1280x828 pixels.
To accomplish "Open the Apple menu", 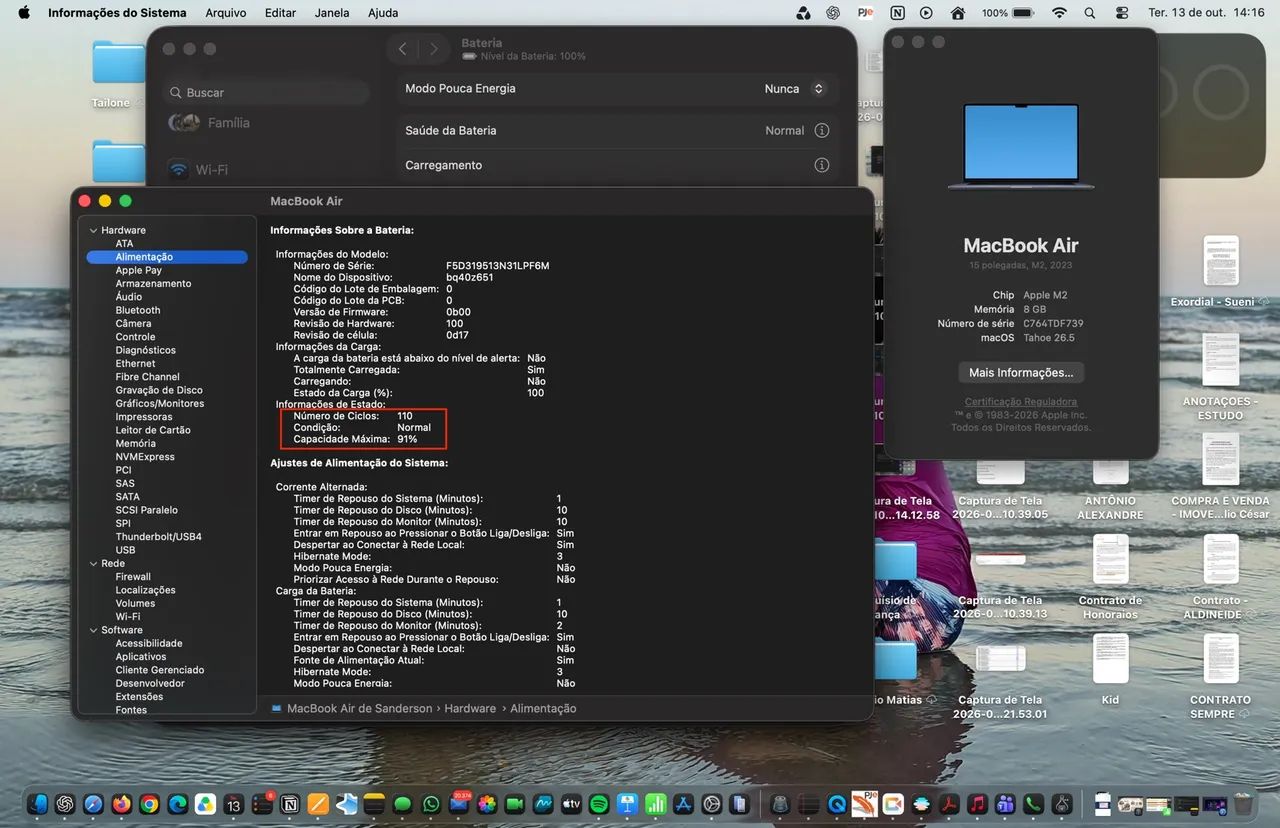I will tap(24, 13).
